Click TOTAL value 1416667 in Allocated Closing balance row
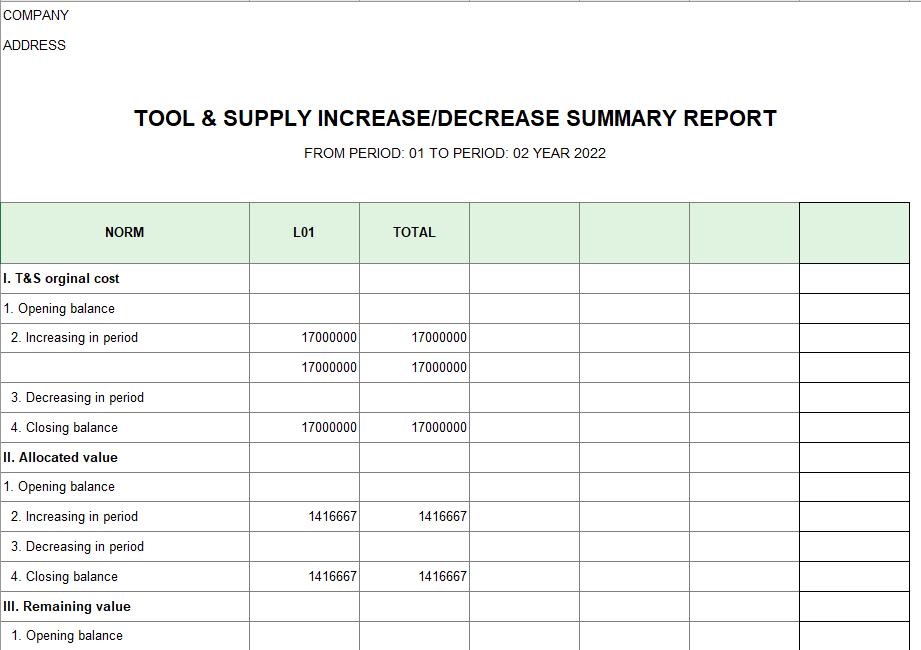 pos(442,576)
